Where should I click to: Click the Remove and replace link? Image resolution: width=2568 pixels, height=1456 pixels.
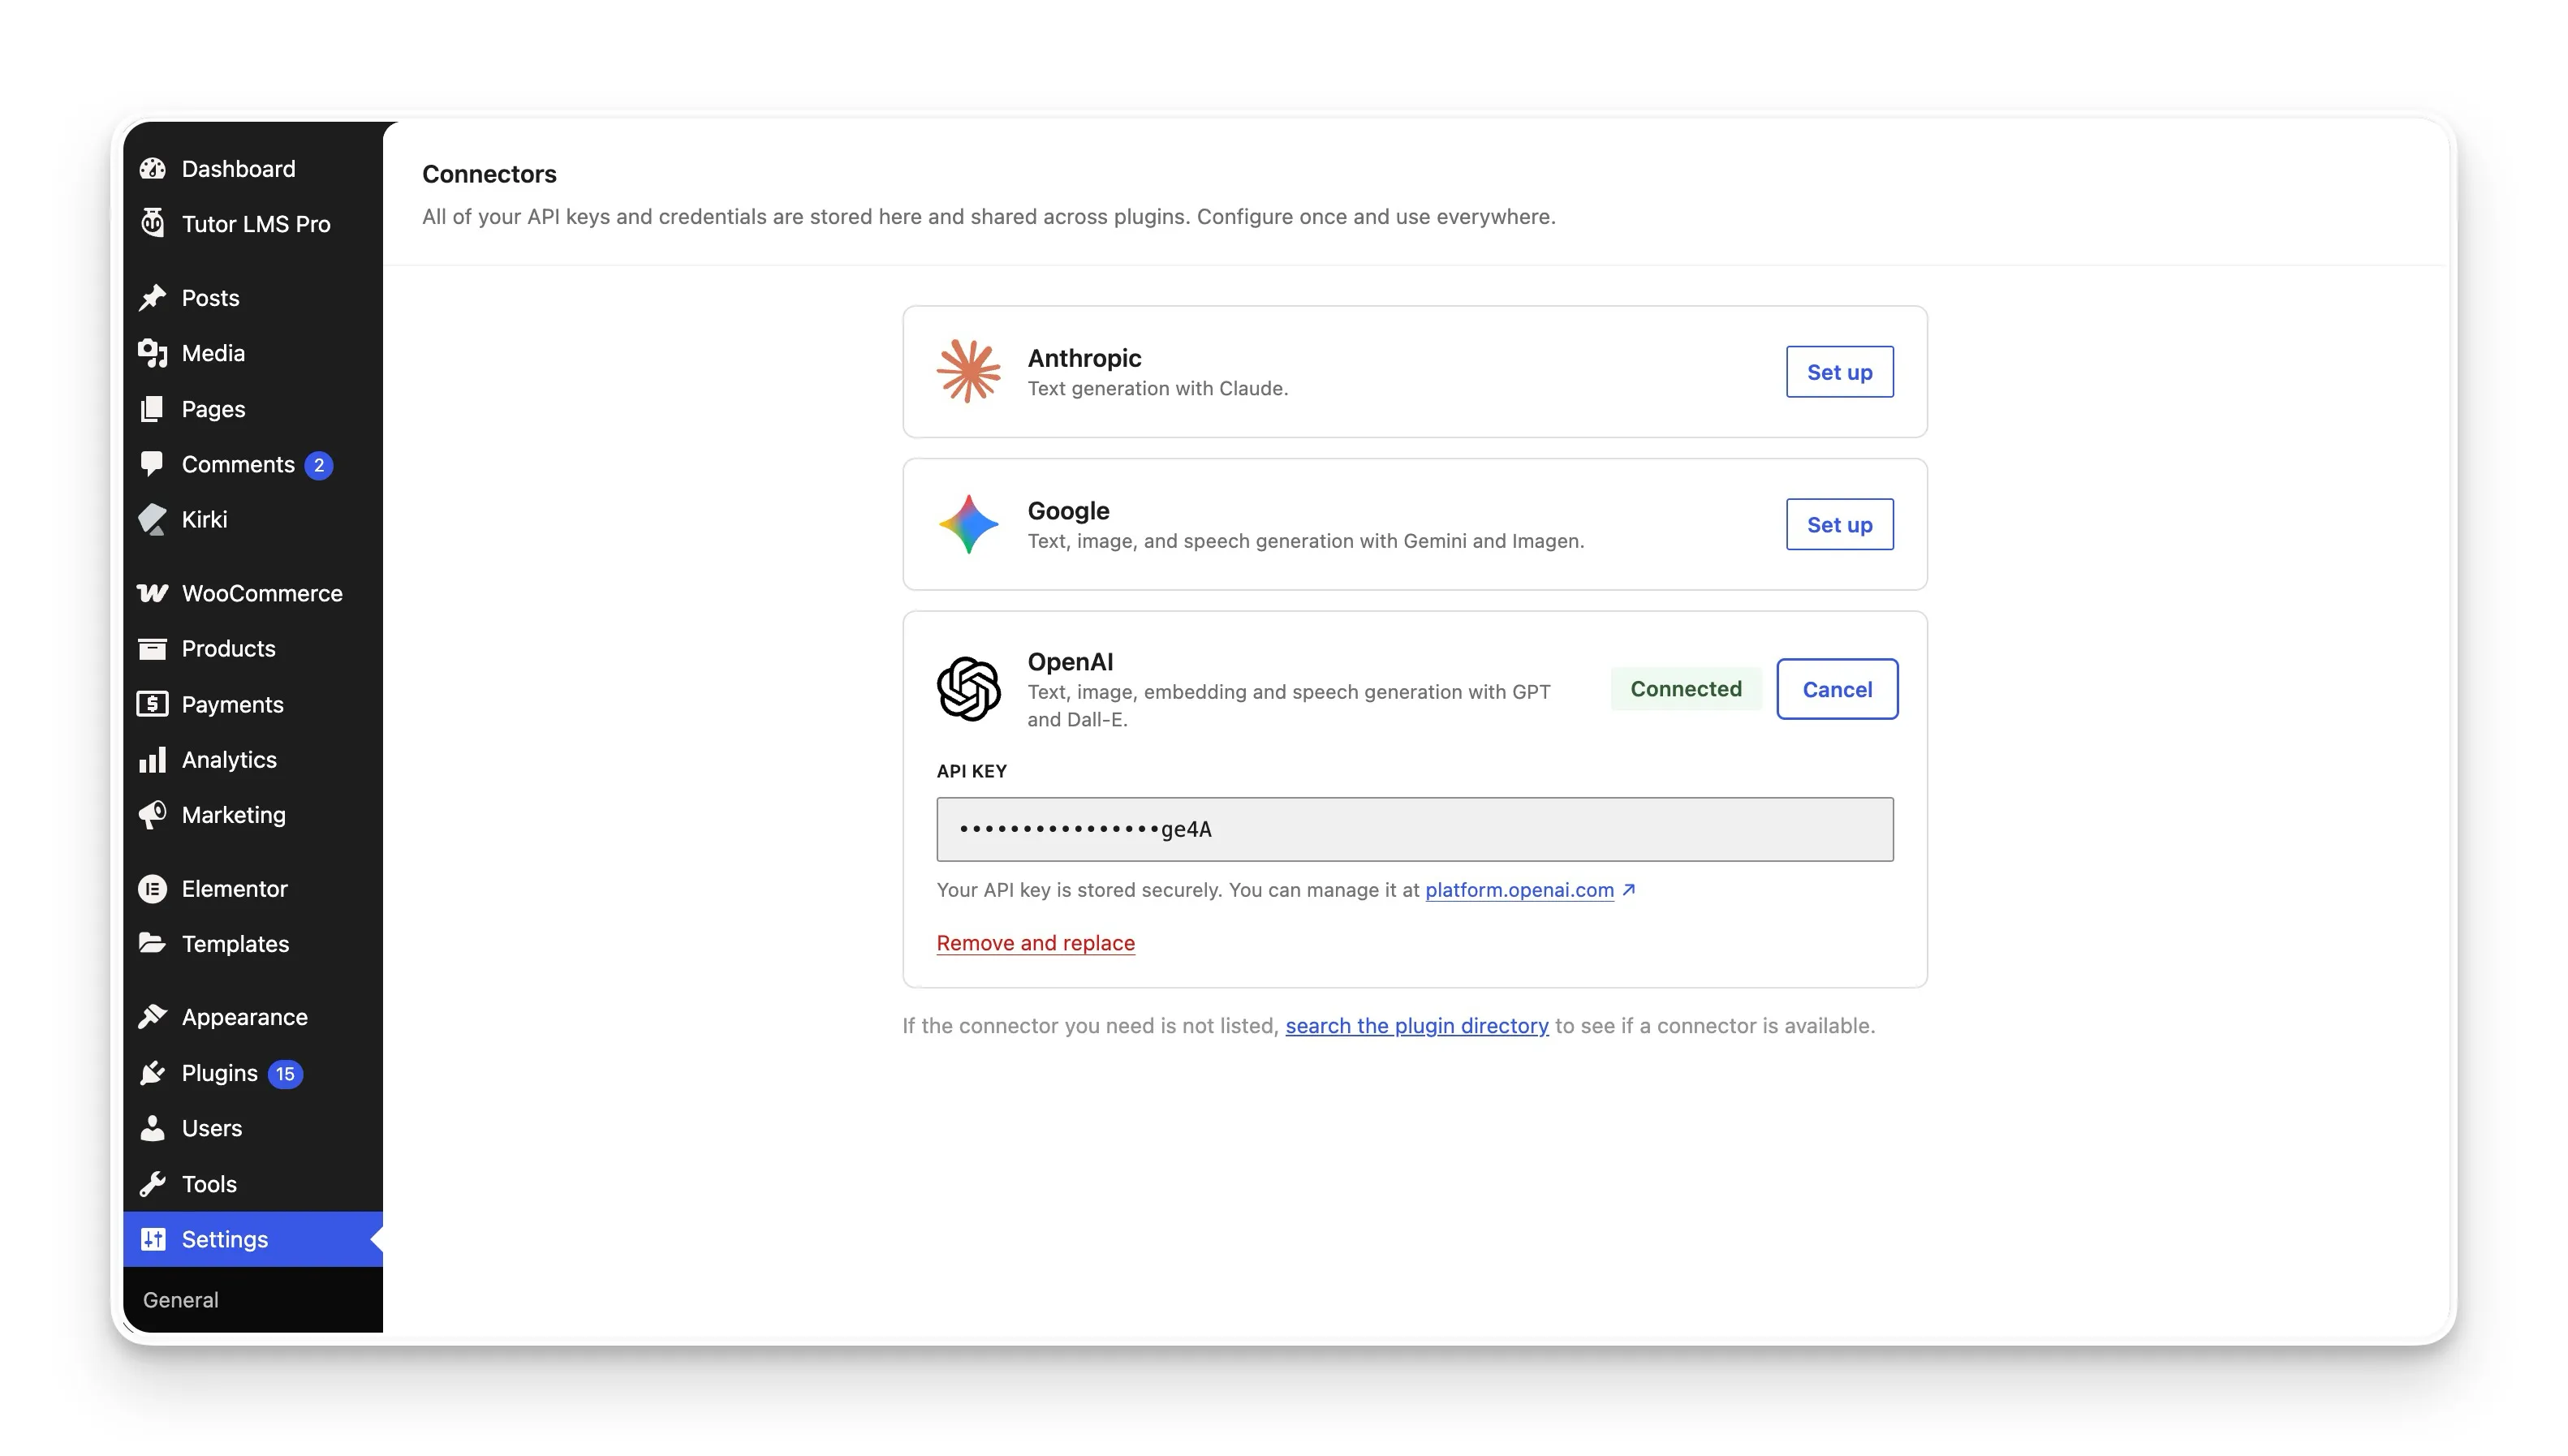tap(1035, 943)
